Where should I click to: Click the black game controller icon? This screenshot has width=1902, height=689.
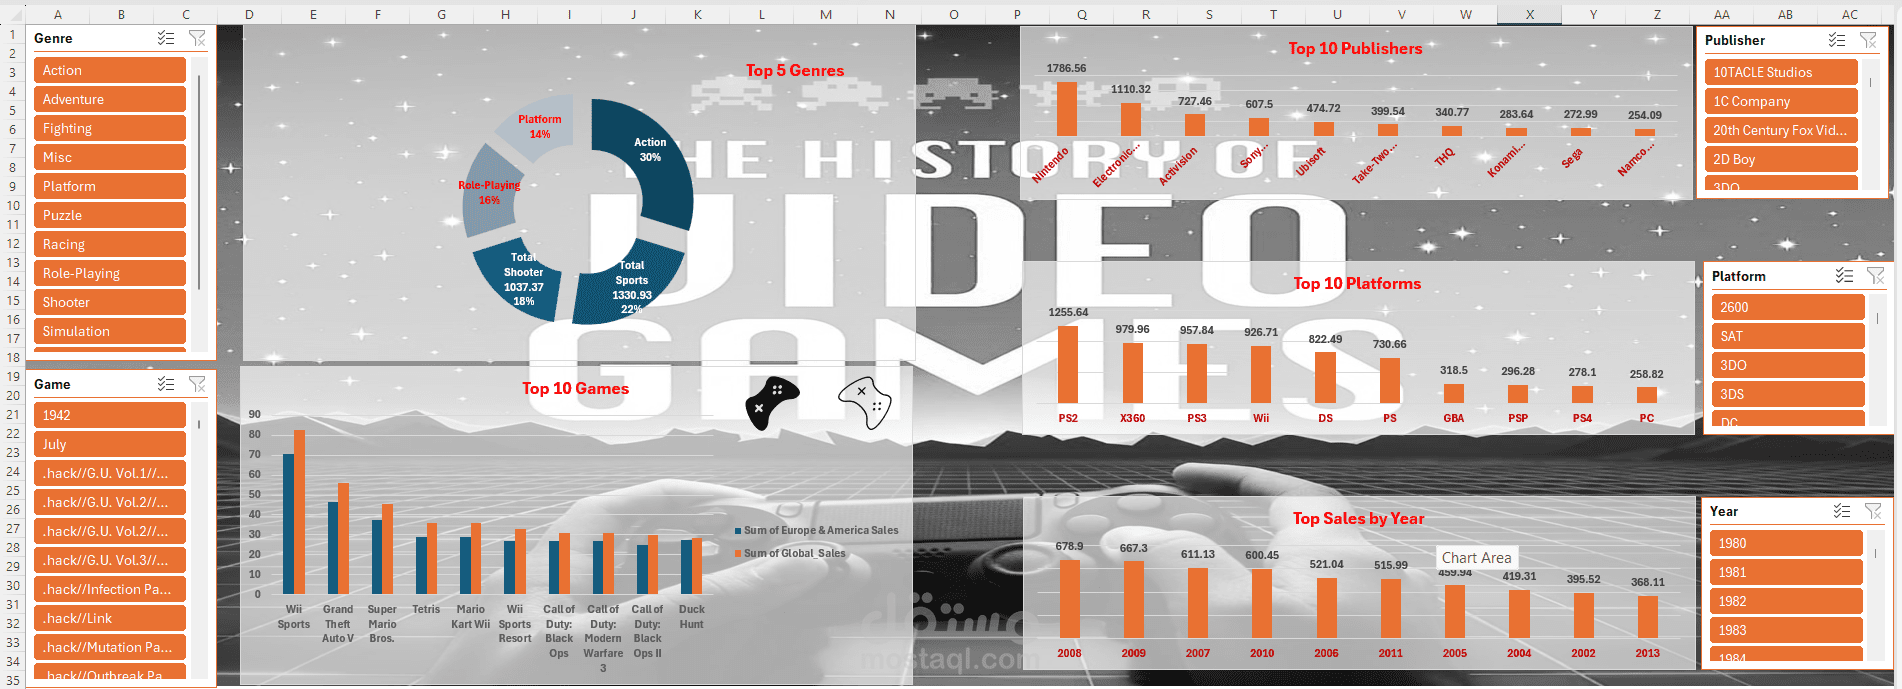coord(772,403)
